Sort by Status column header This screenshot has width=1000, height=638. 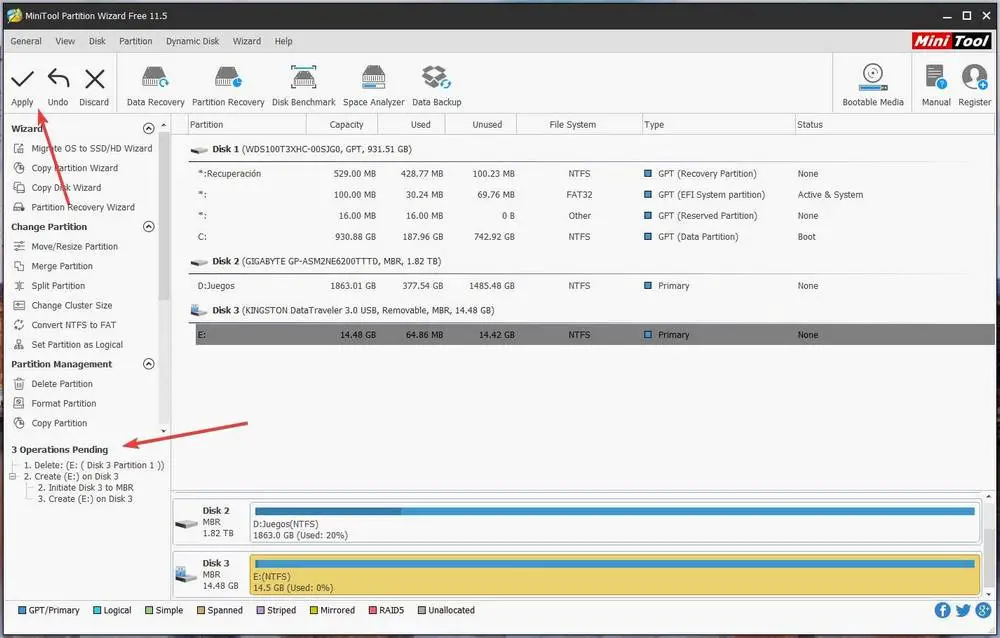[x=895, y=124]
